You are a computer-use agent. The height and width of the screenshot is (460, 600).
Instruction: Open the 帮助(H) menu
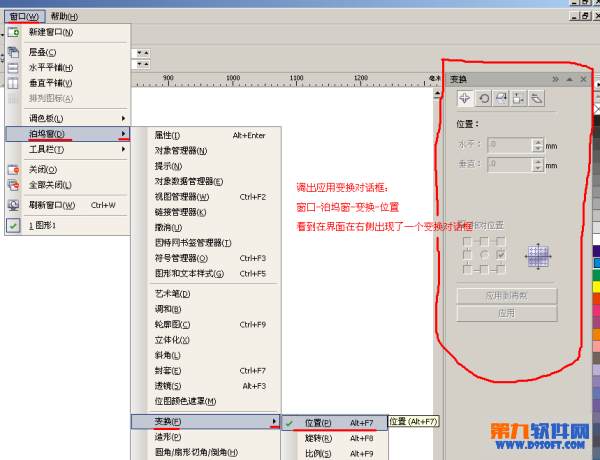64,16
